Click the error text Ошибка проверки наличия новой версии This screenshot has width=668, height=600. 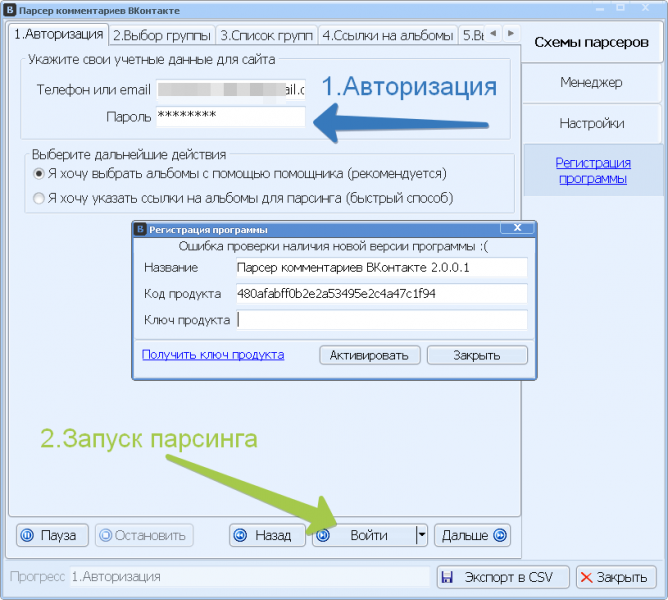[x=333, y=246]
